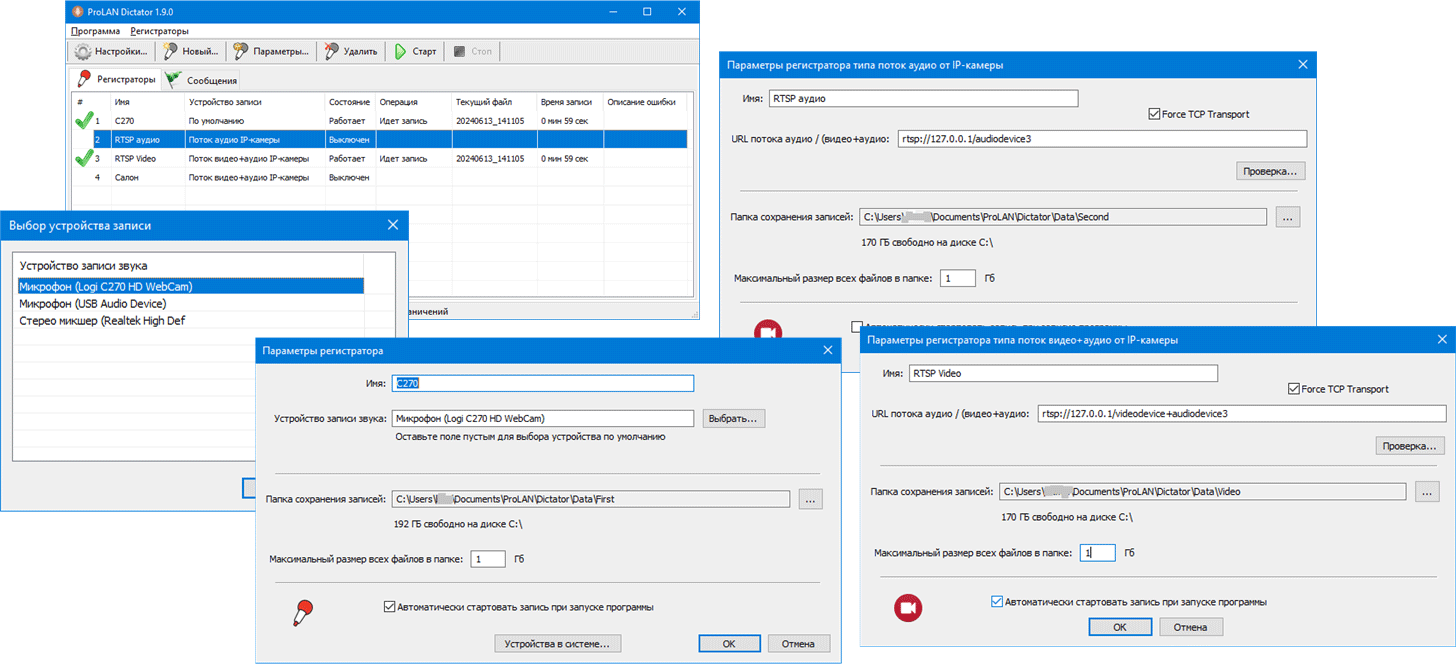Viewport: 1456px width, 664px height.
Task: Click Проверка... button in RTSP Video dialog
Action: coord(1410,445)
